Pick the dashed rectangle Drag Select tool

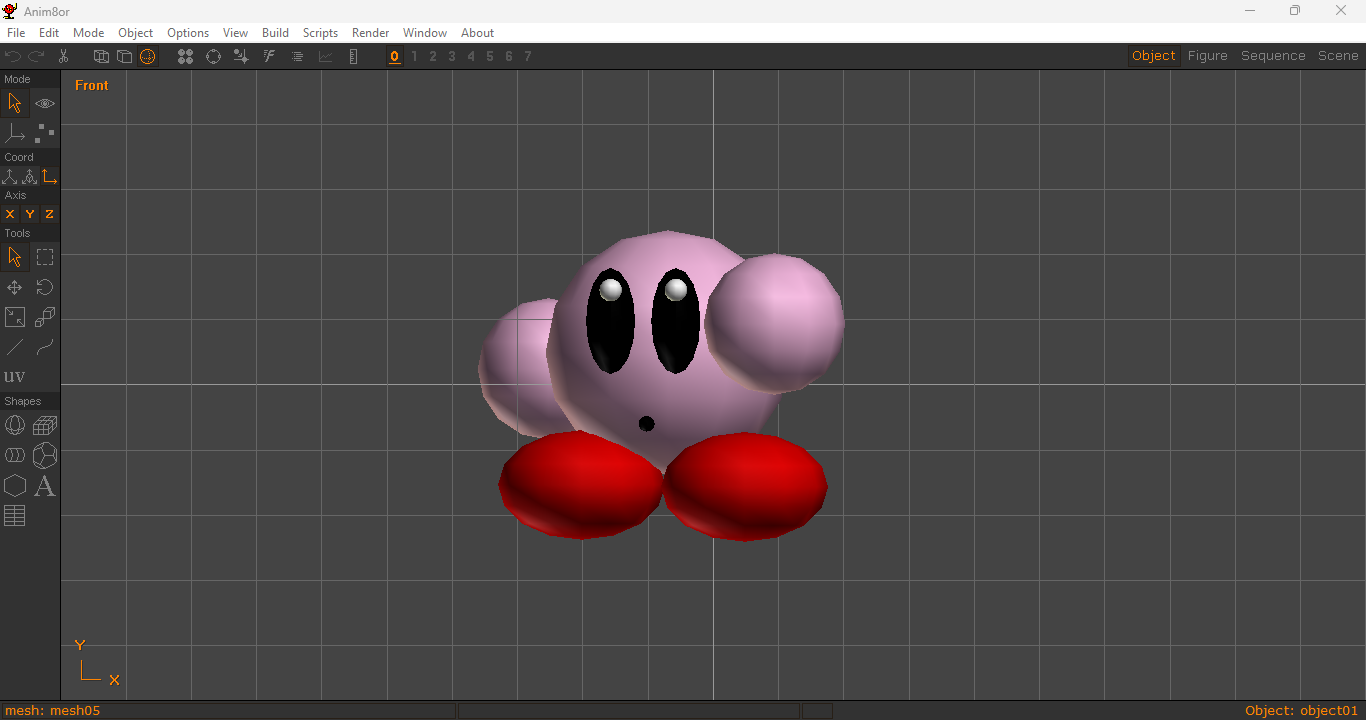(45, 258)
